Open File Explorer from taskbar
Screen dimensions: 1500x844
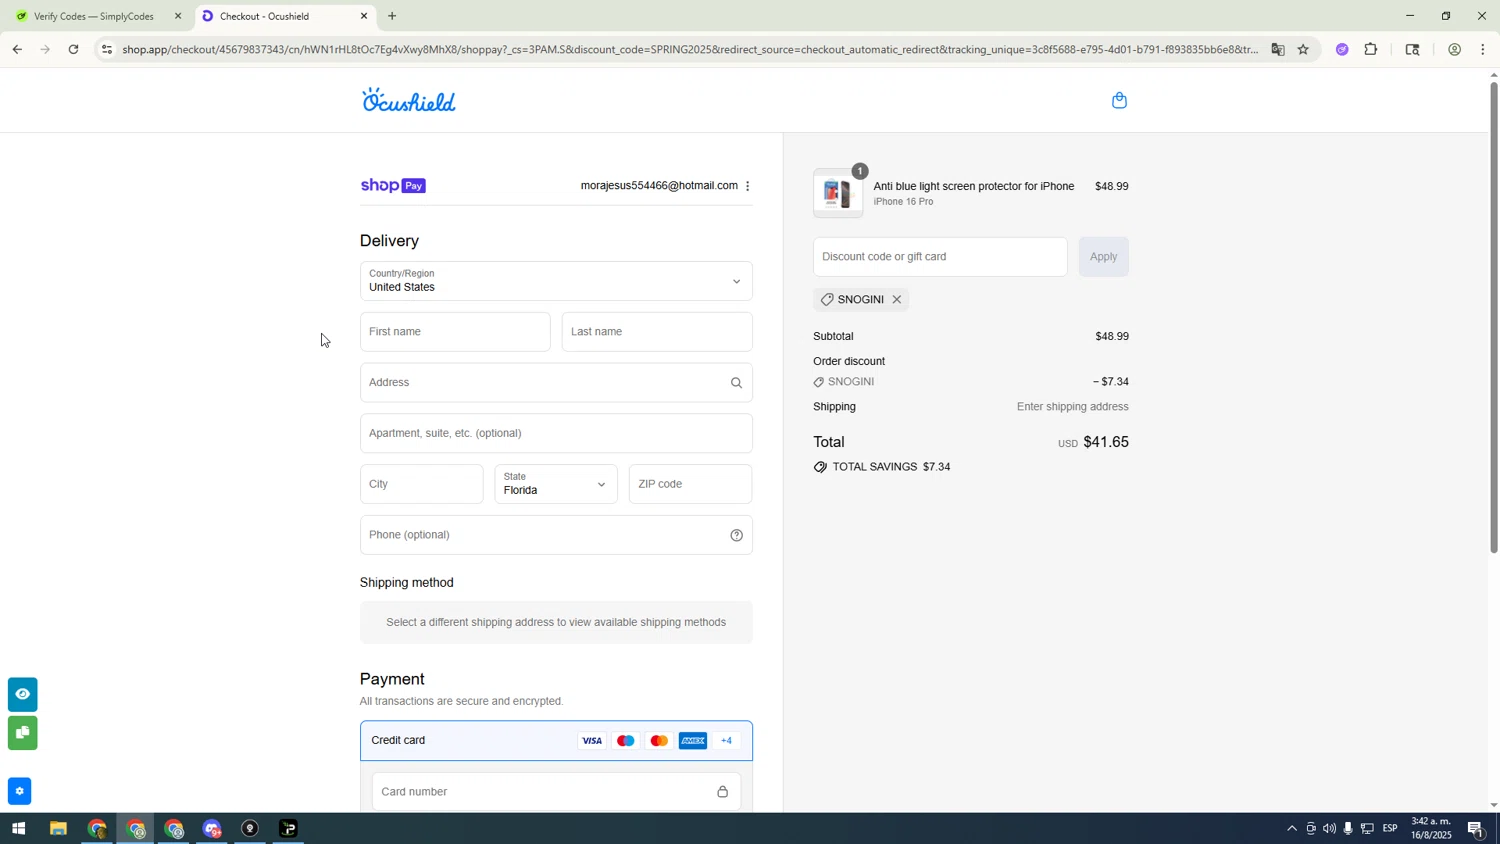[58, 829]
